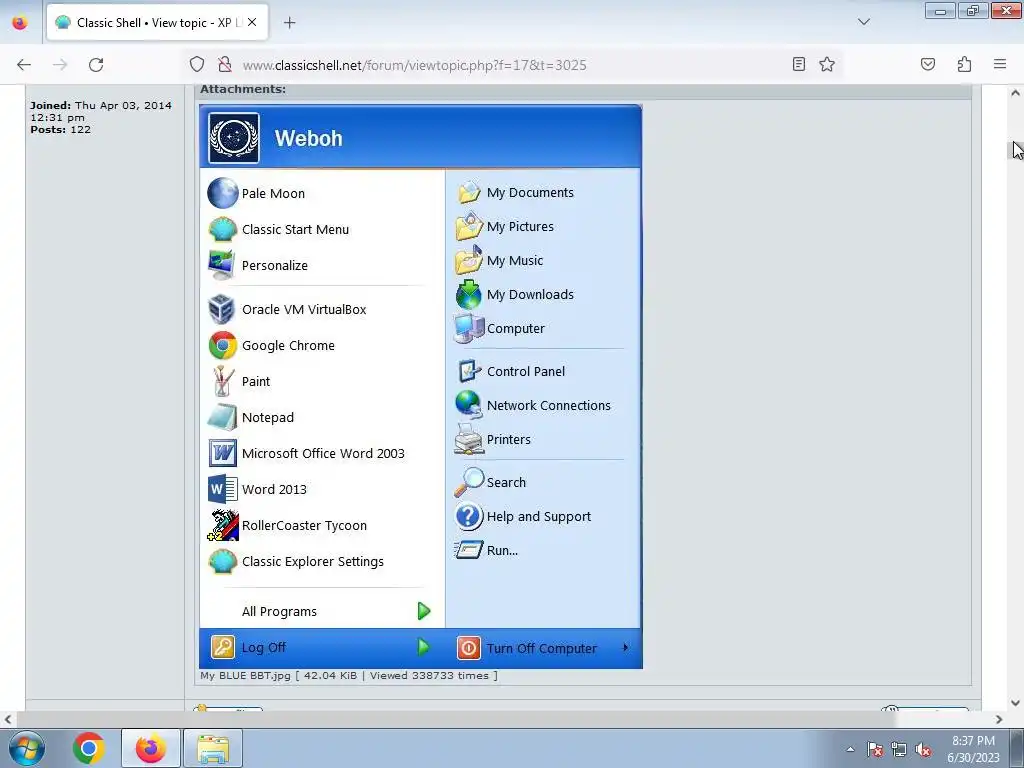Screen dimensions: 1024x768
Task: Reload the current page
Action: (96, 64)
